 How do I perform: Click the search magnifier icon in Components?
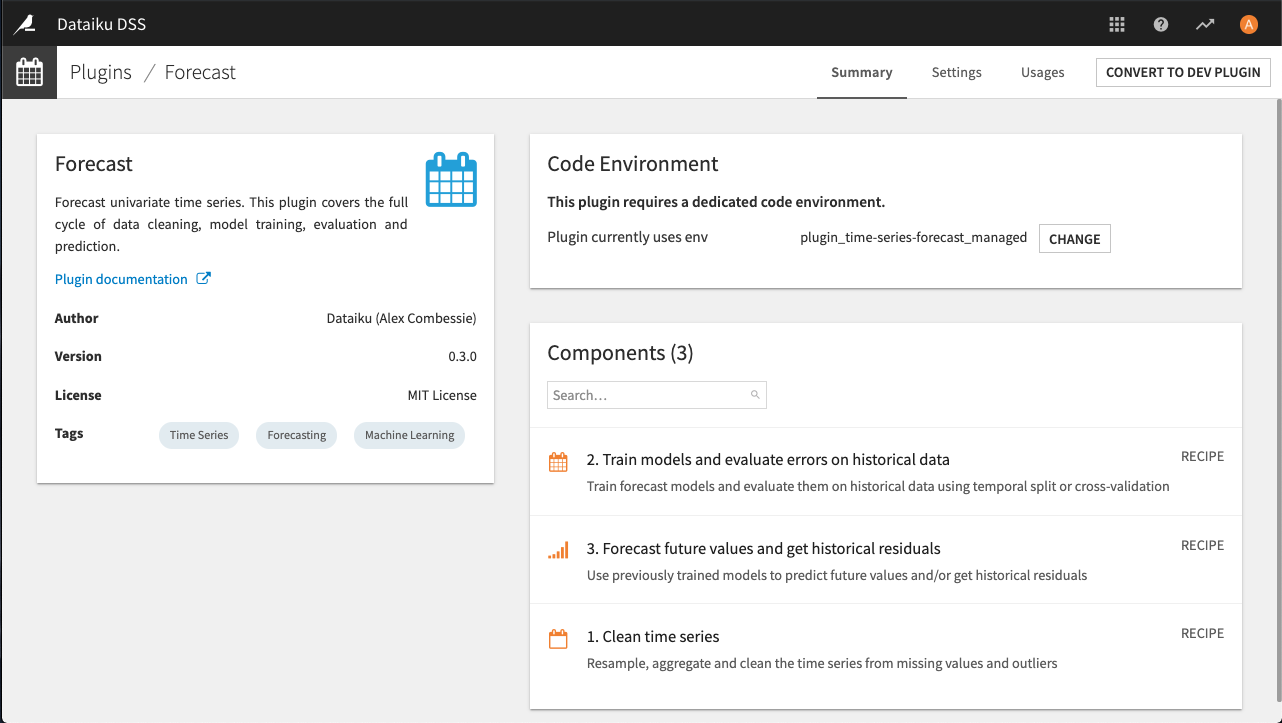(x=755, y=395)
